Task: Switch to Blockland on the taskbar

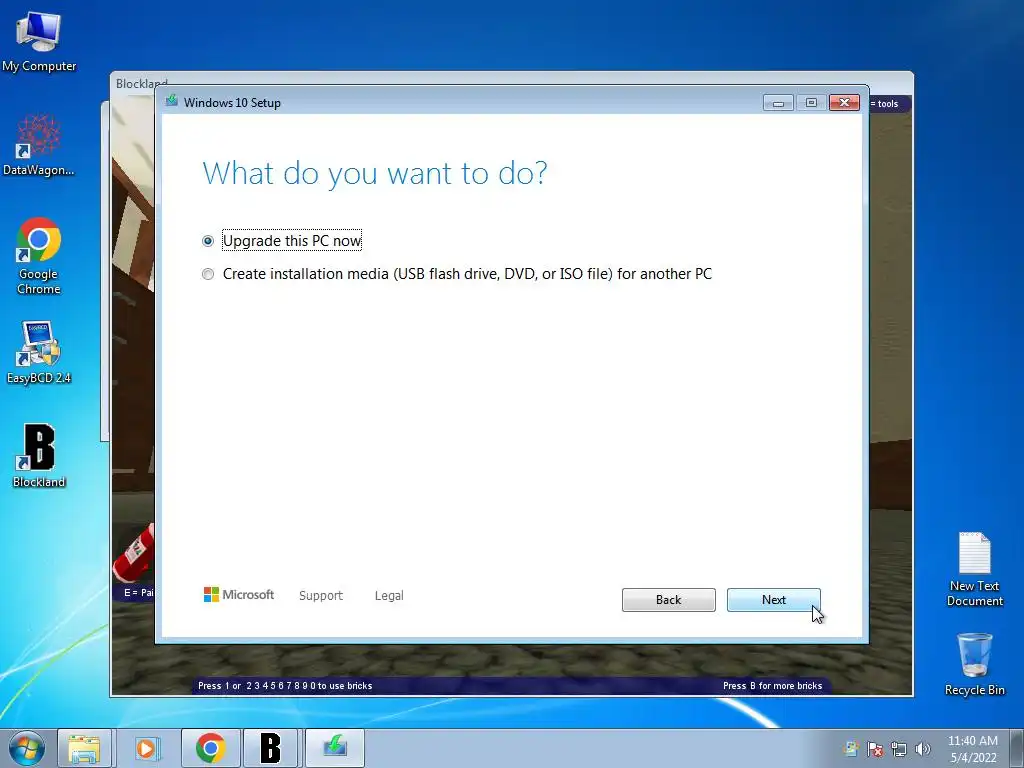Action: pyautogui.click(x=271, y=748)
